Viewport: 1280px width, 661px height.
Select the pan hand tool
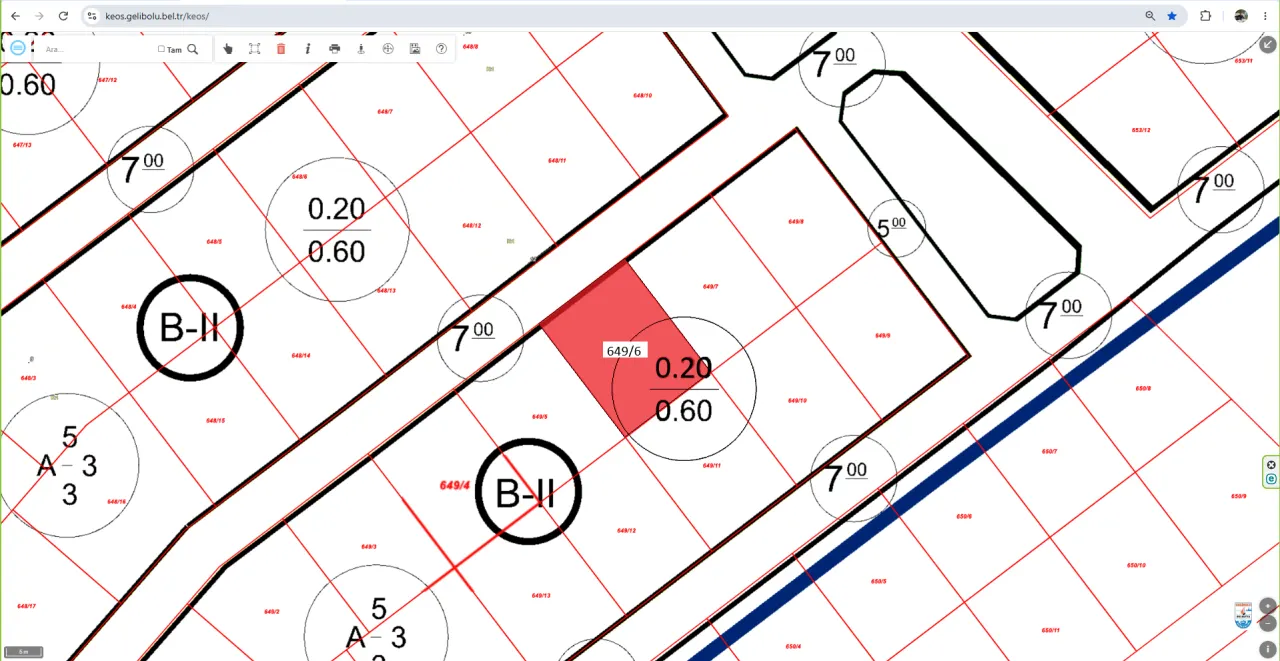(228, 48)
